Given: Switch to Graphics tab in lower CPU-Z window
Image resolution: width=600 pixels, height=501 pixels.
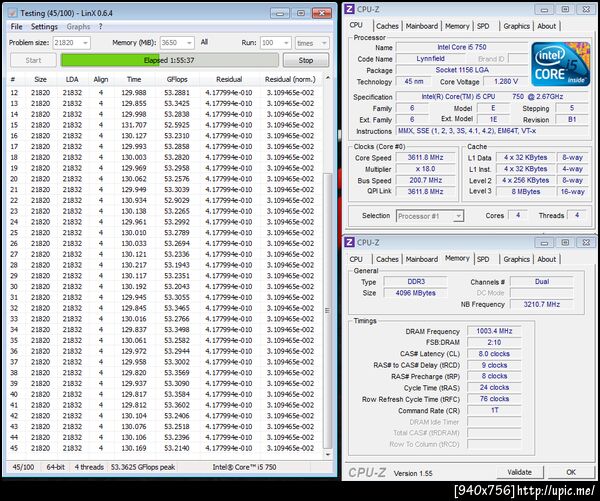Looking at the screenshot, I should point(517,259).
